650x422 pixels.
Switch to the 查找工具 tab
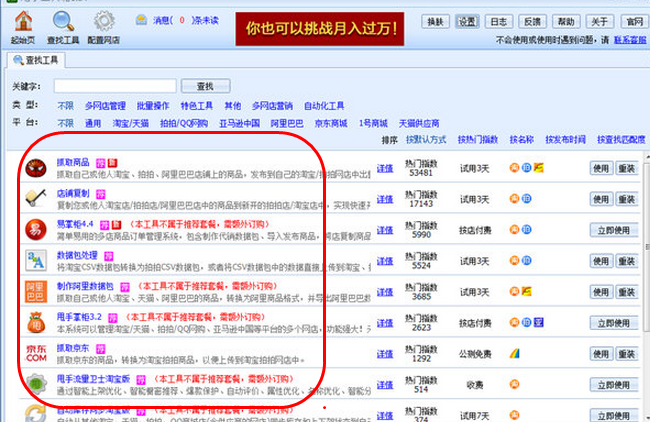(36, 61)
